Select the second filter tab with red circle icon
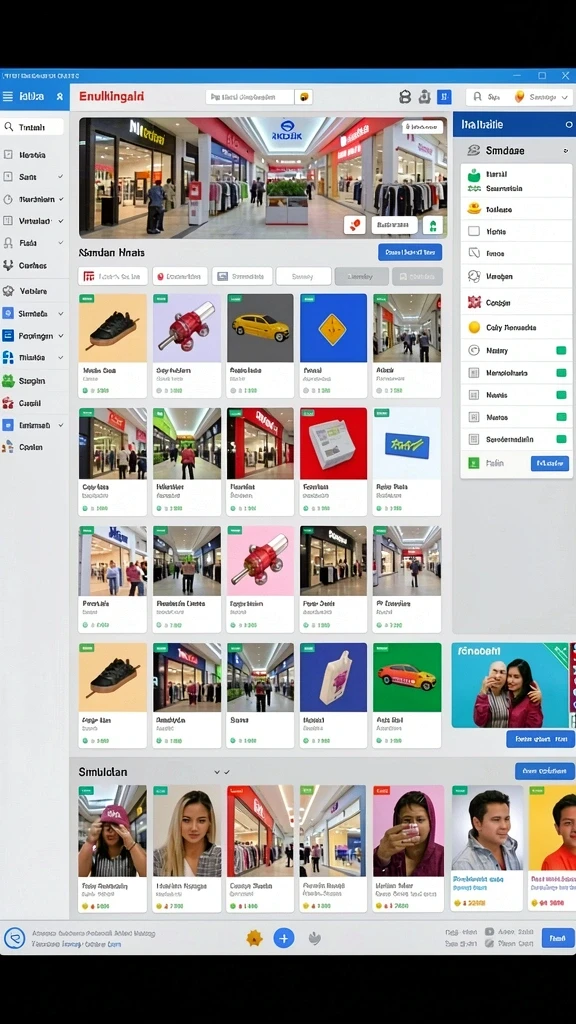 pos(180,276)
